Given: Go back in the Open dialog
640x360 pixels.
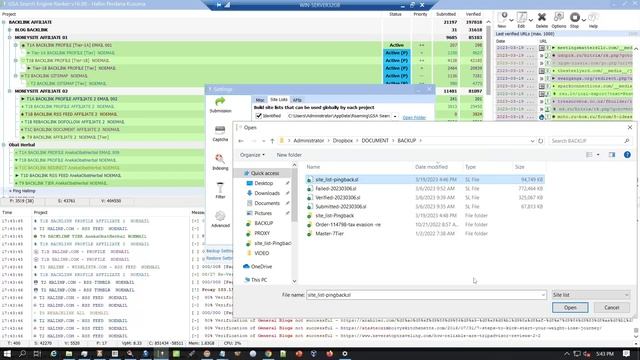Looking at the screenshot, I should [241, 141].
